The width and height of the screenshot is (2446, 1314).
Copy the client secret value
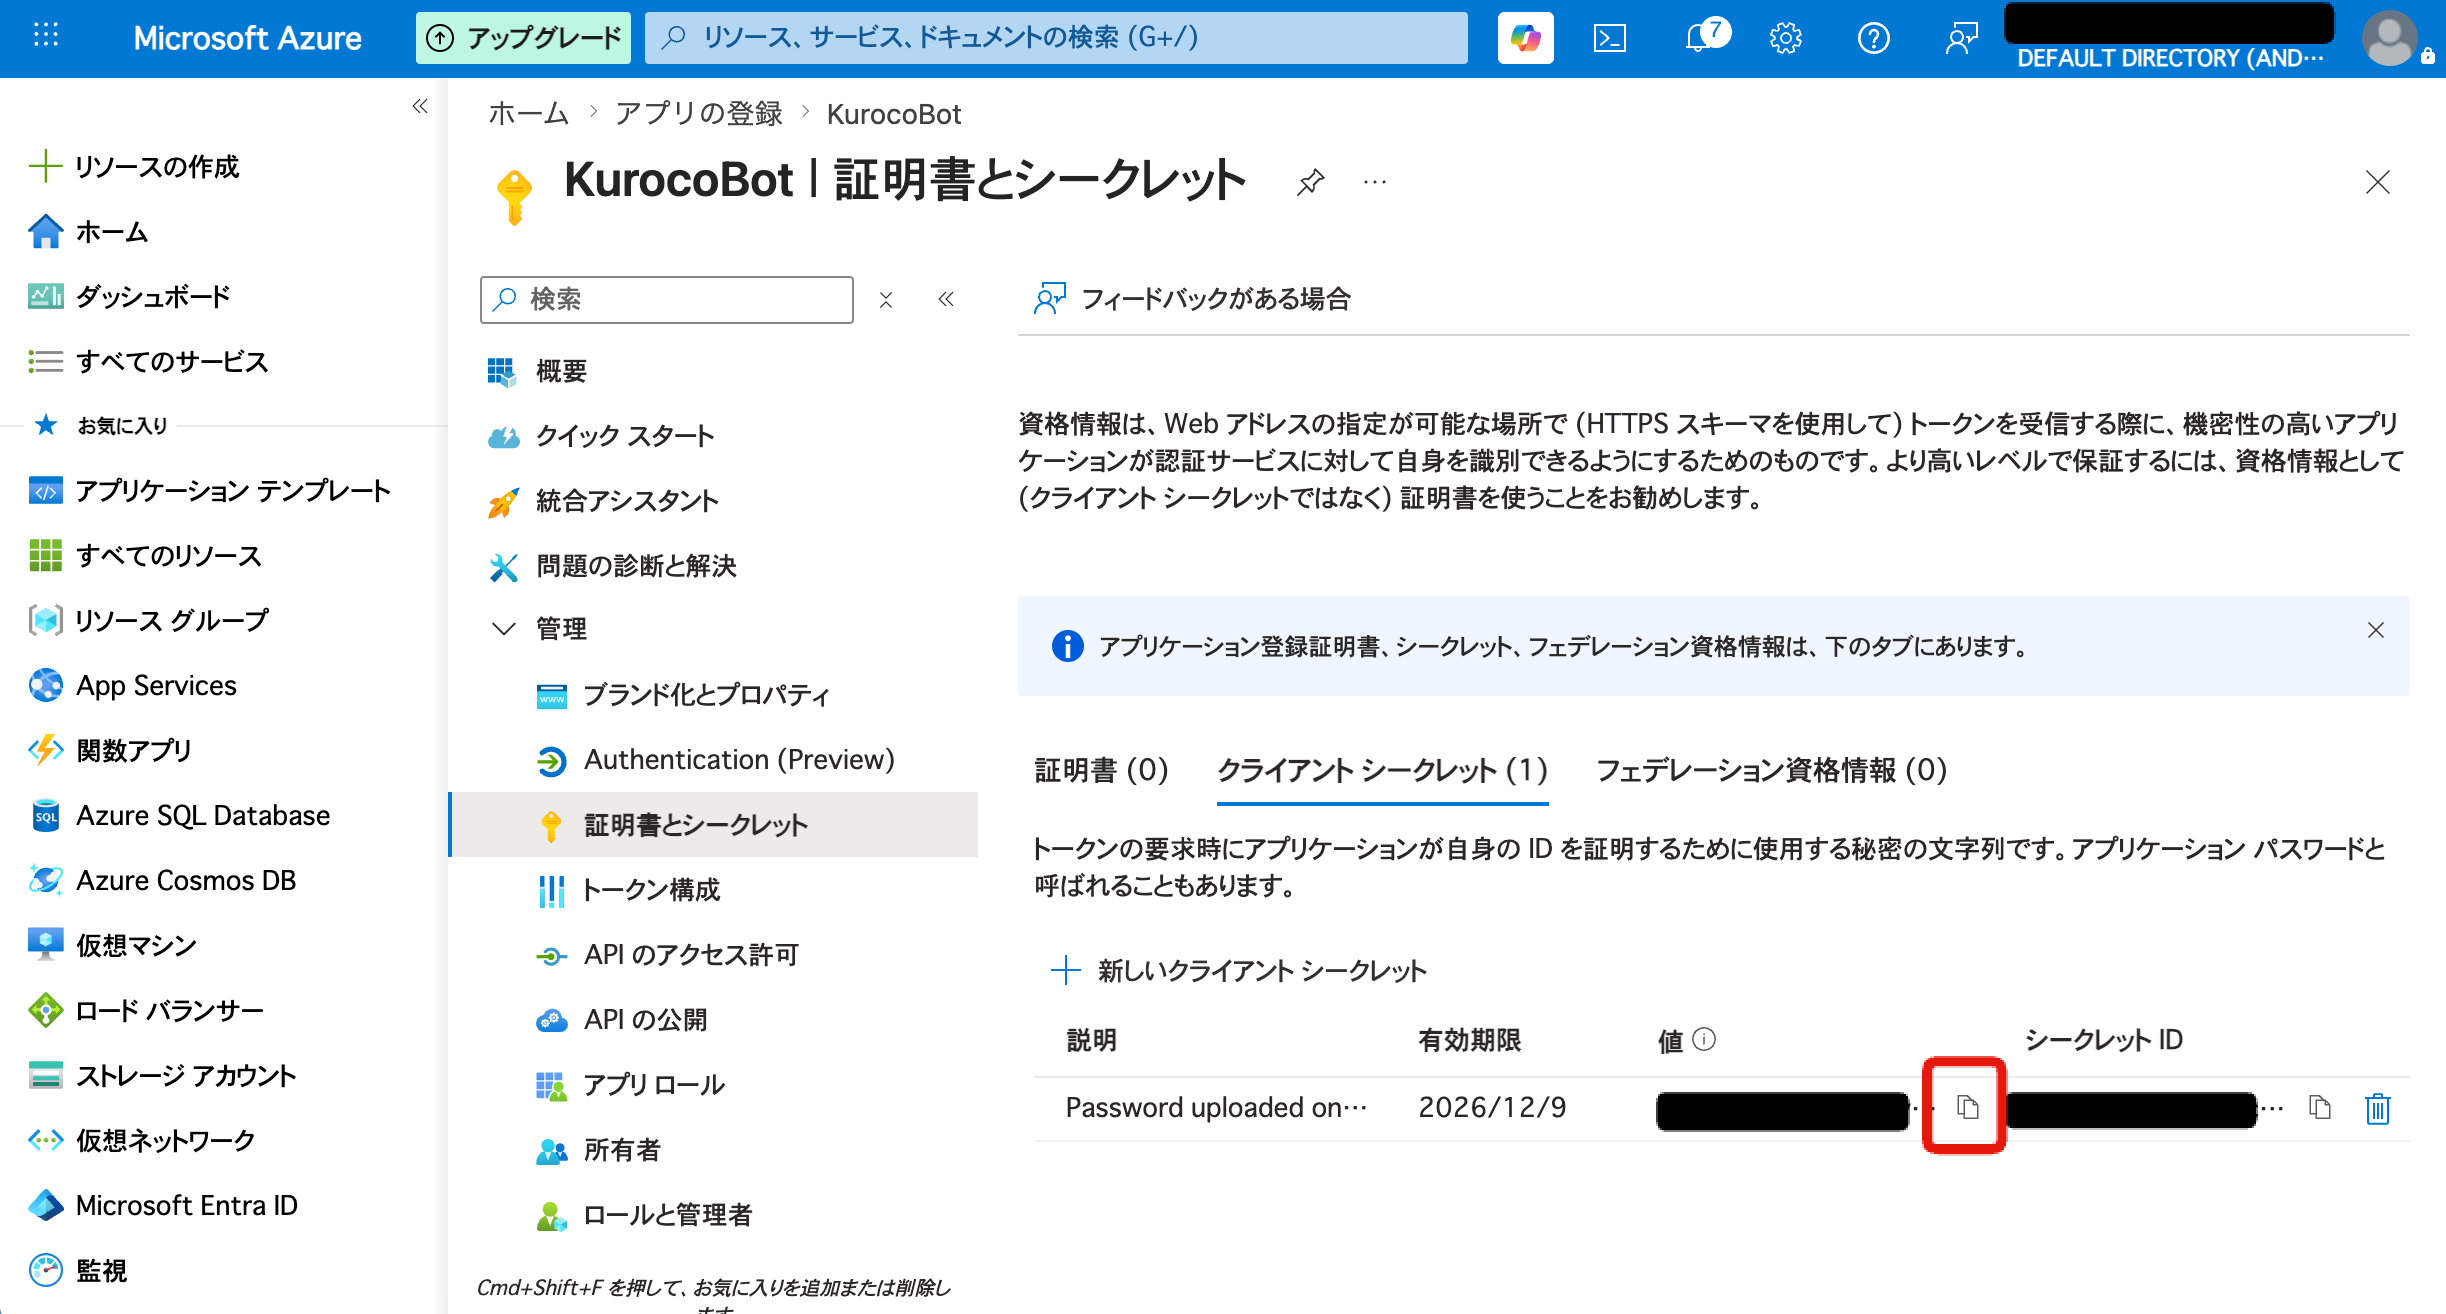point(1967,1107)
